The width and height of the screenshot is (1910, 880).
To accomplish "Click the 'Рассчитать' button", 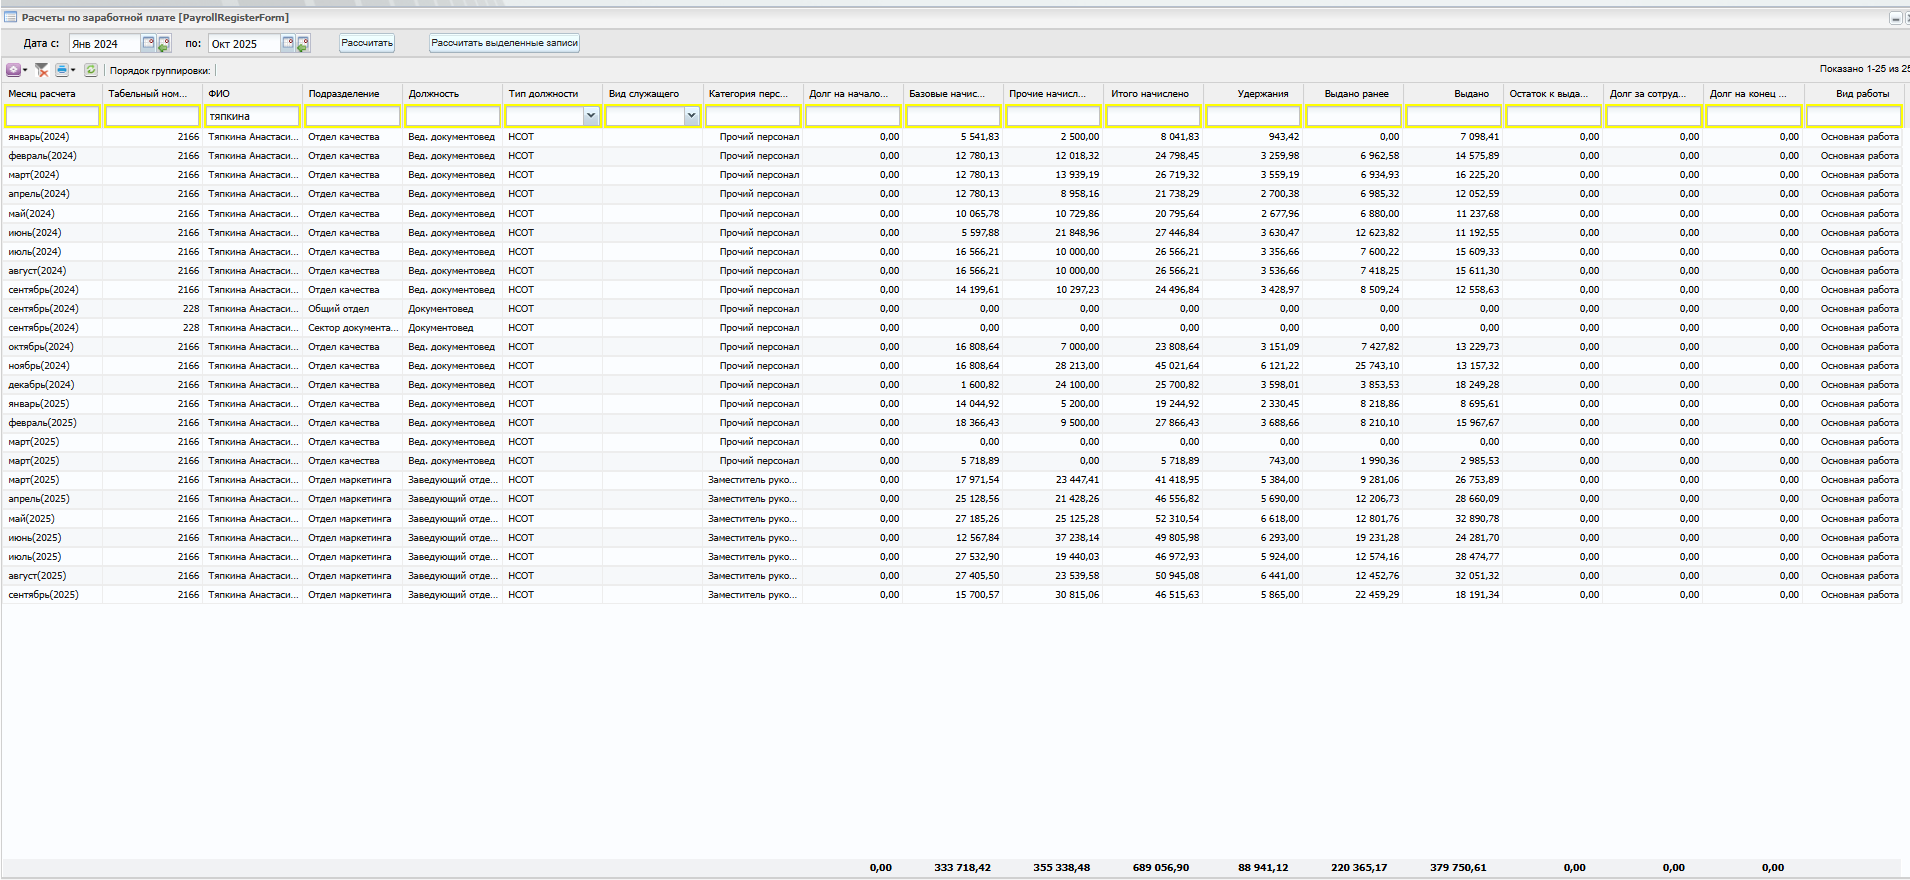I will (x=367, y=43).
